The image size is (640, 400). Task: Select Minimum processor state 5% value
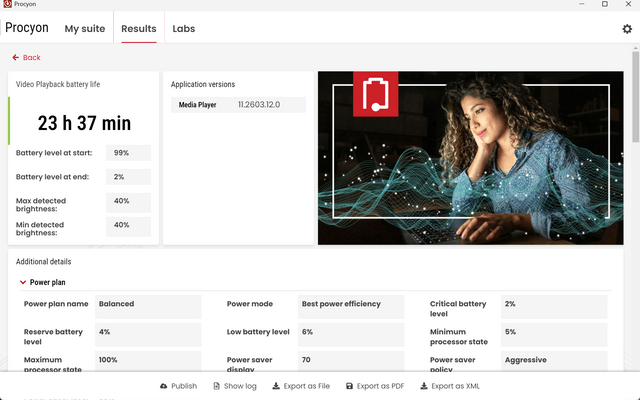[554, 335]
